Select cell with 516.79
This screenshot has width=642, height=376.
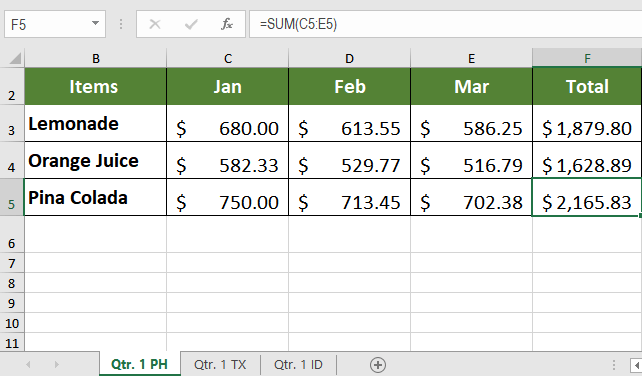click(x=471, y=160)
